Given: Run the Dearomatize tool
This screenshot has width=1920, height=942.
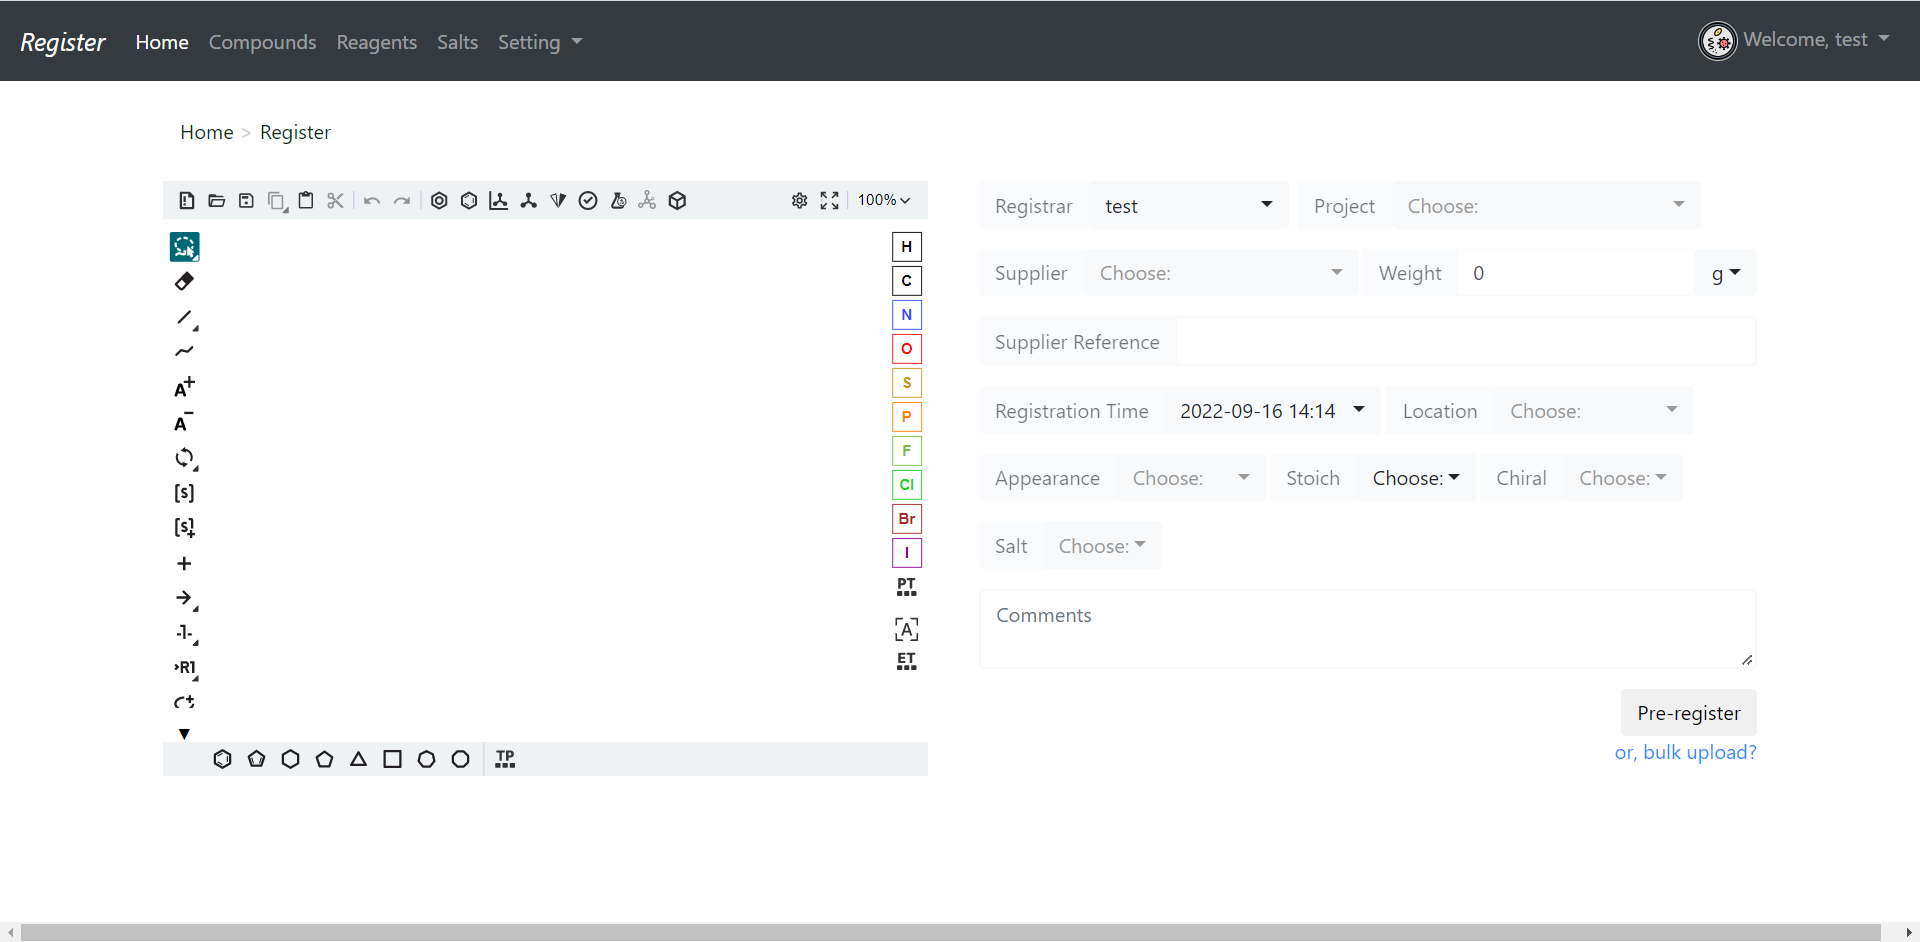Looking at the screenshot, I should [469, 201].
